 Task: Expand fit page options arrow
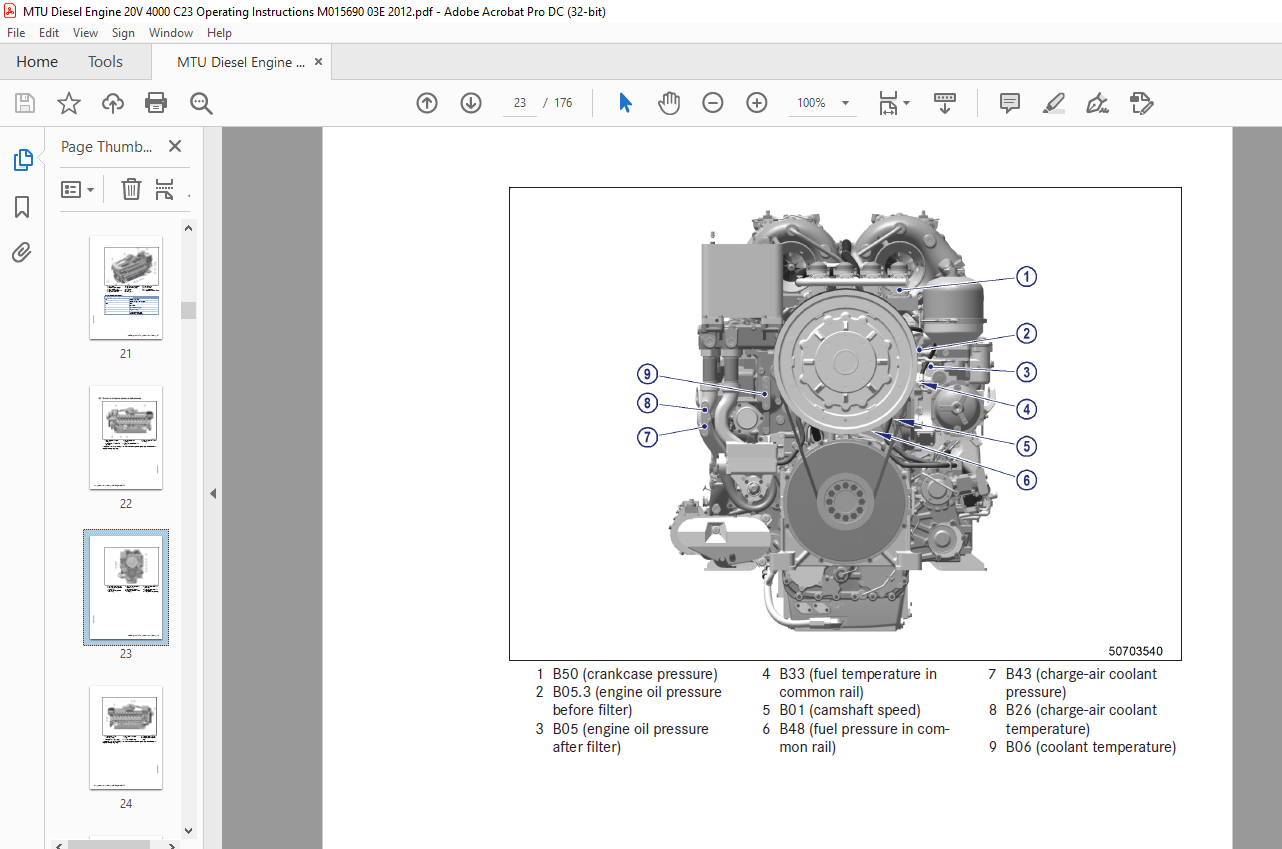pos(906,103)
